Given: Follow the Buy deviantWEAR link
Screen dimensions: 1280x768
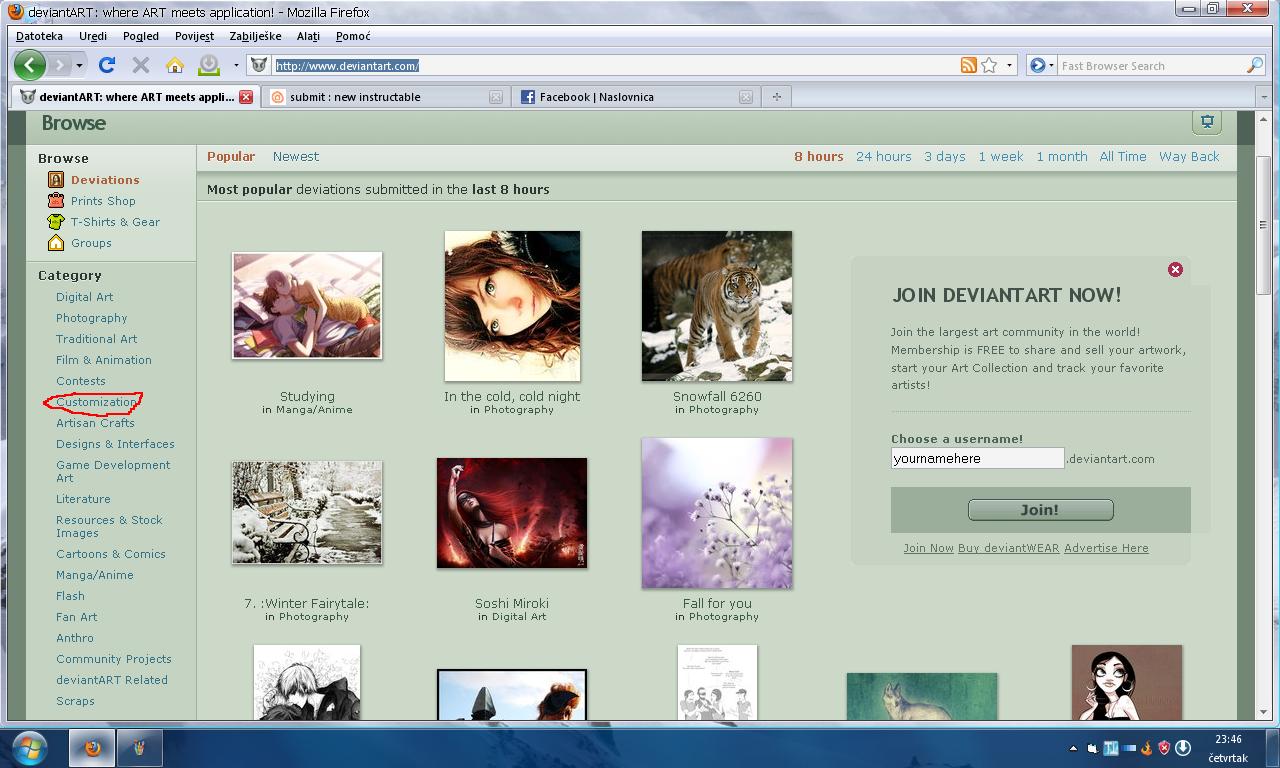Looking at the screenshot, I should tap(1008, 548).
